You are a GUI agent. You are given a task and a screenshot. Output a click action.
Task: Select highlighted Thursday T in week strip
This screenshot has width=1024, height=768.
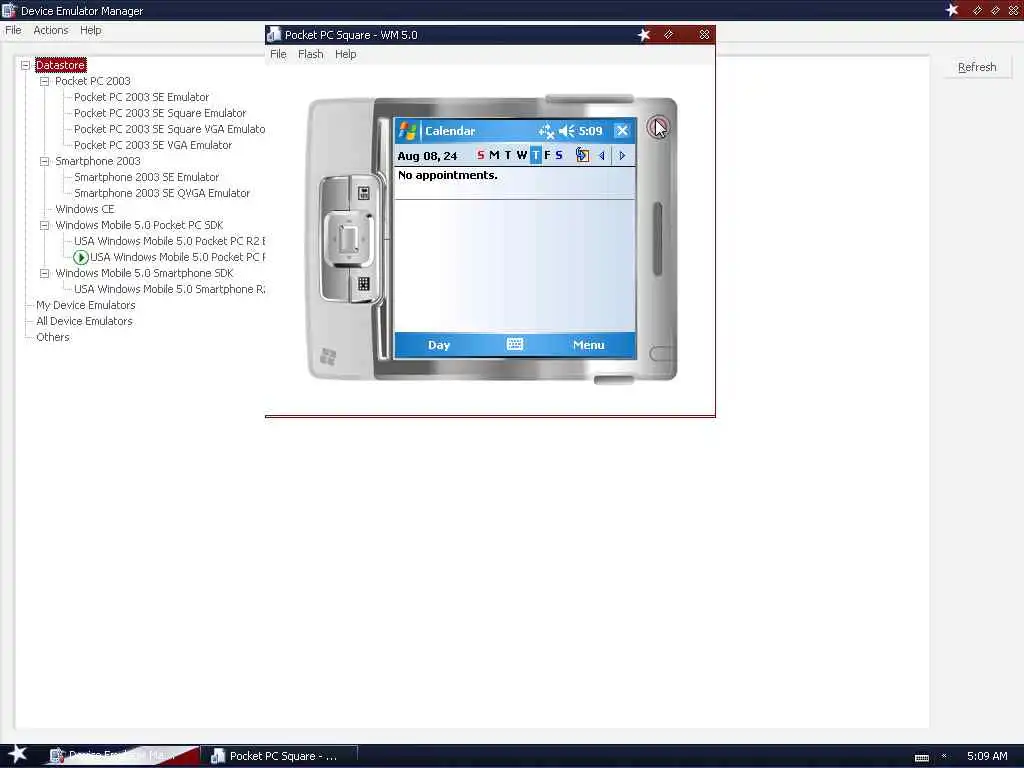point(536,155)
